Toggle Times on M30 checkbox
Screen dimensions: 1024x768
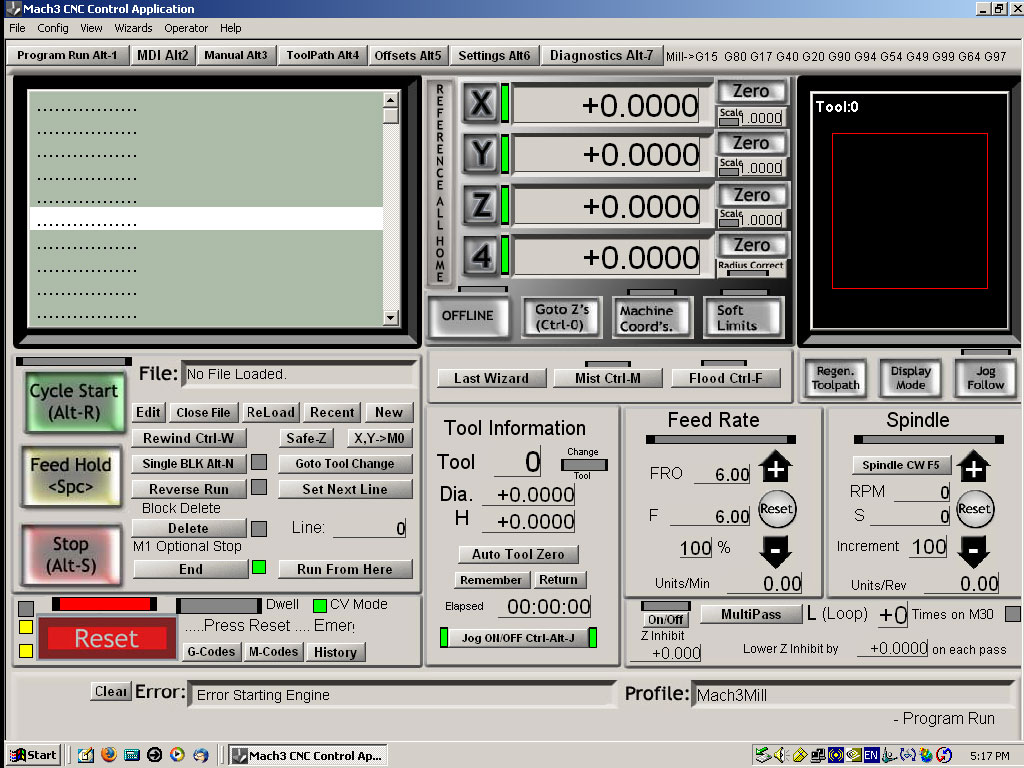[1012, 614]
